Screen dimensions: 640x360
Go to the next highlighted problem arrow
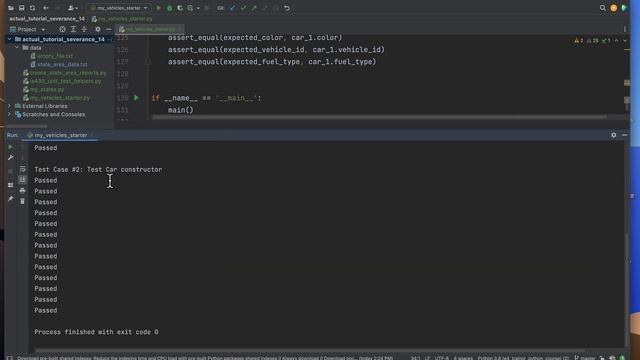(624, 40)
